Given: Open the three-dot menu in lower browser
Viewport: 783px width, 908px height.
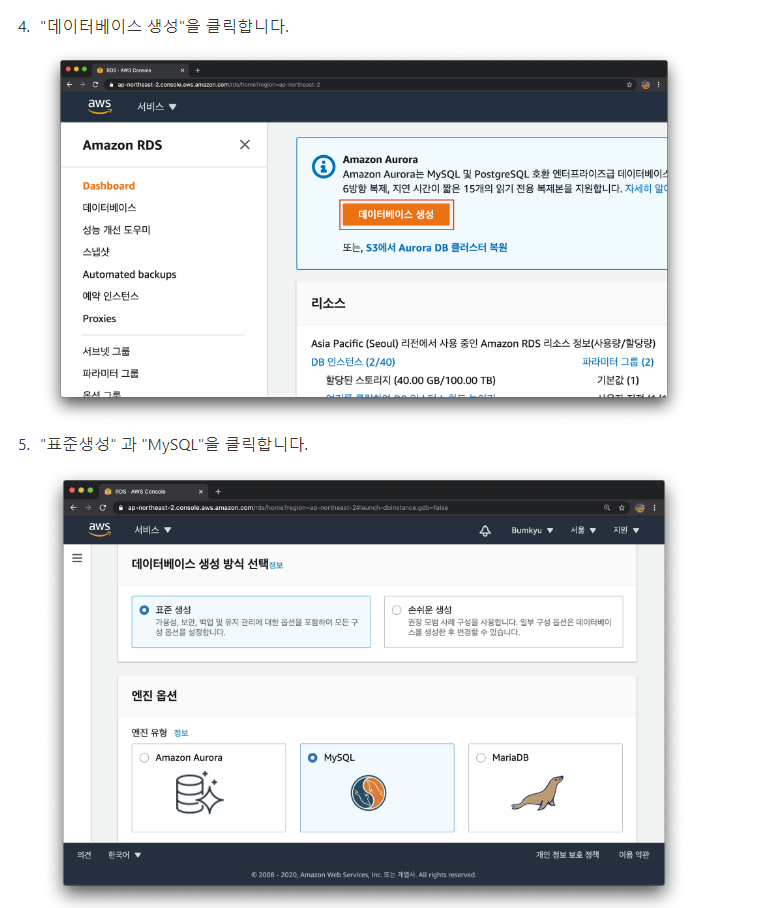Looking at the screenshot, I should click(x=654, y=508).
